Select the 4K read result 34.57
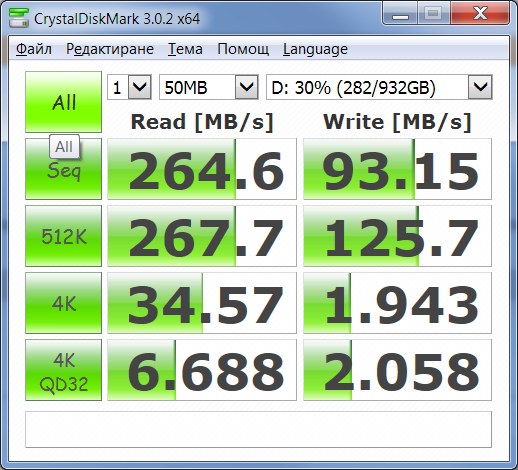 202,303
